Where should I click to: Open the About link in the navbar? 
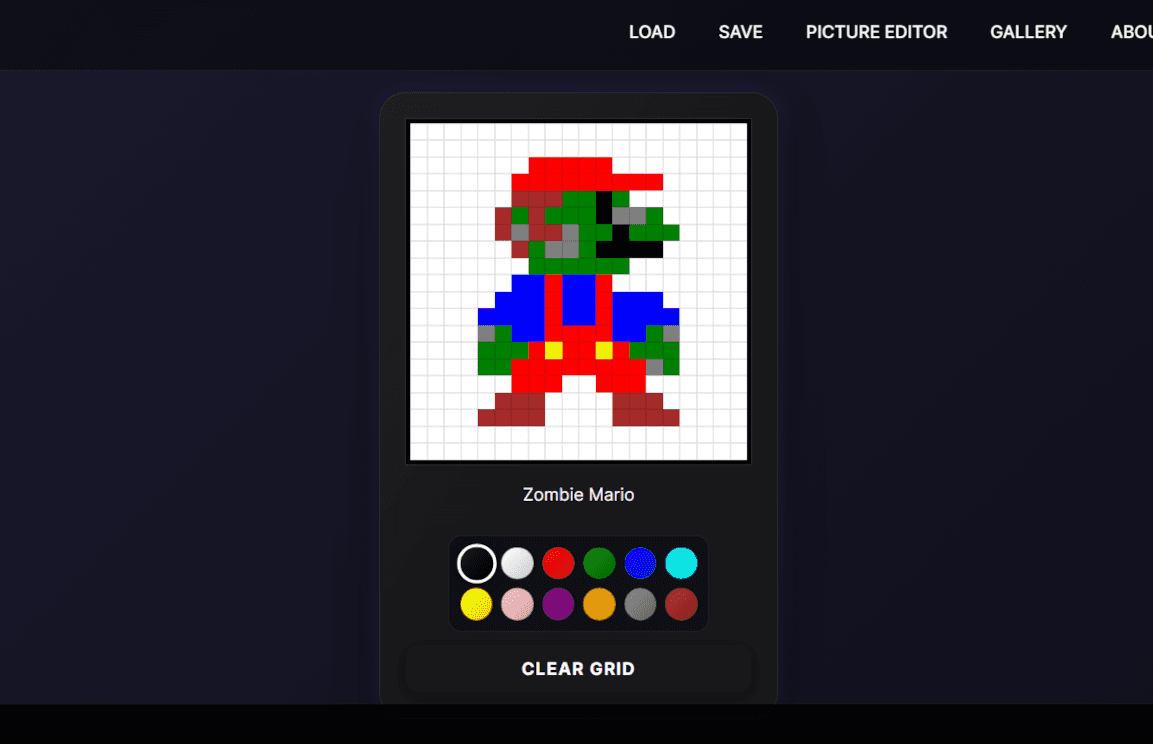click(1132, 32)
